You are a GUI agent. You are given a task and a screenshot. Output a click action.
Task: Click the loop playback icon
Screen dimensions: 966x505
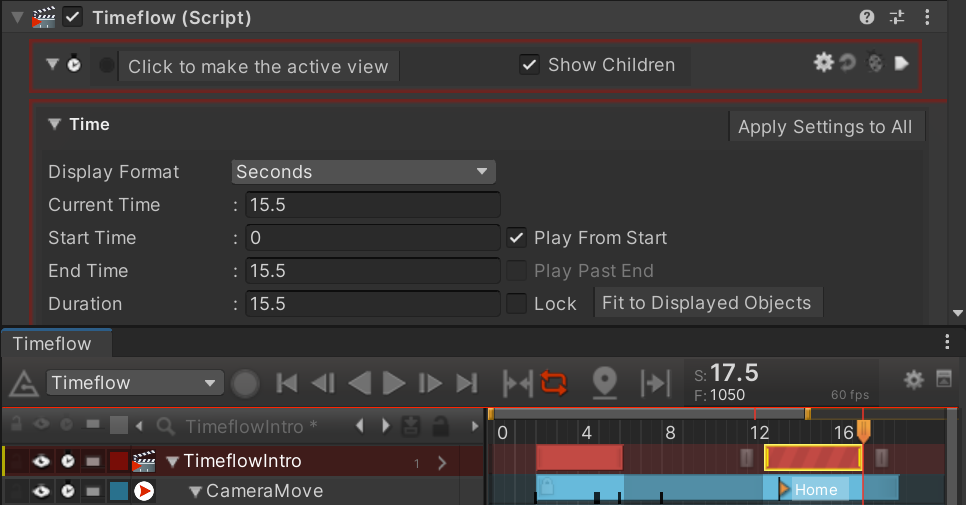coord(554,382)
